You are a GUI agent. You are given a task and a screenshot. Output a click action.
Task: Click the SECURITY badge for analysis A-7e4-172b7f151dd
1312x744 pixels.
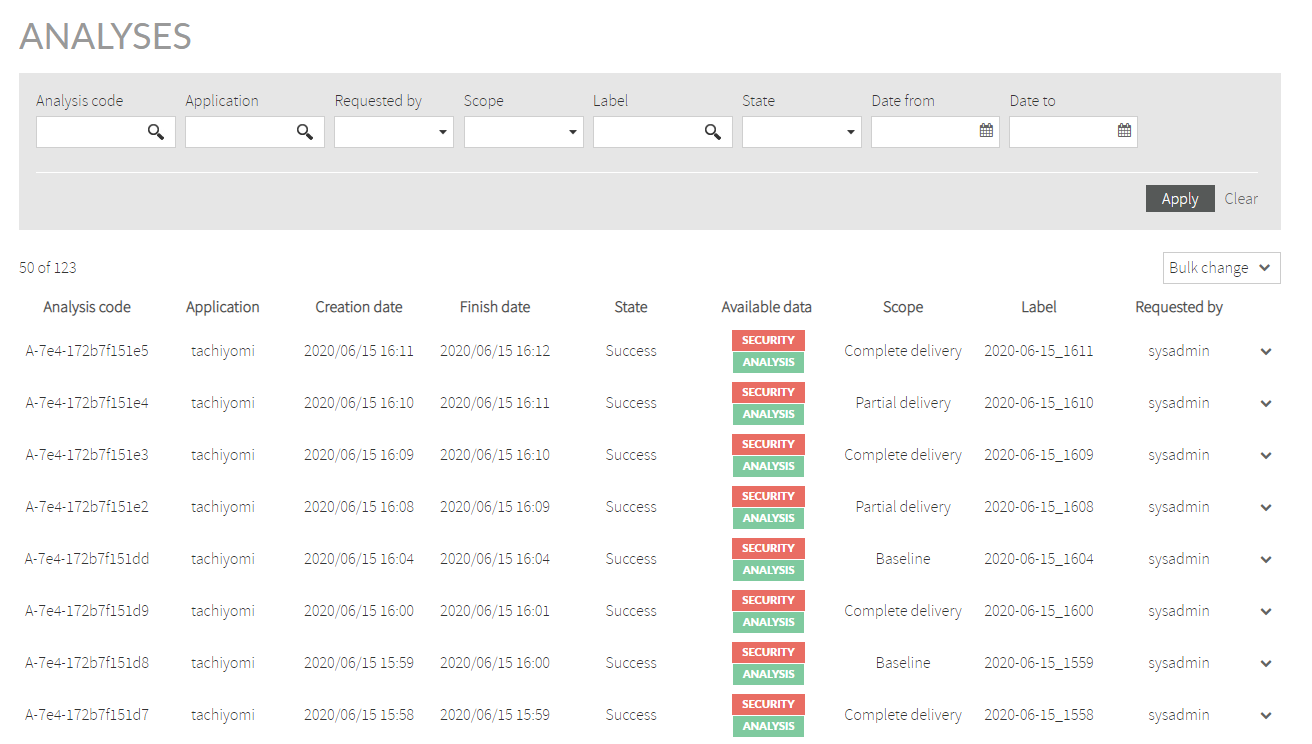[x=767, y=548]
